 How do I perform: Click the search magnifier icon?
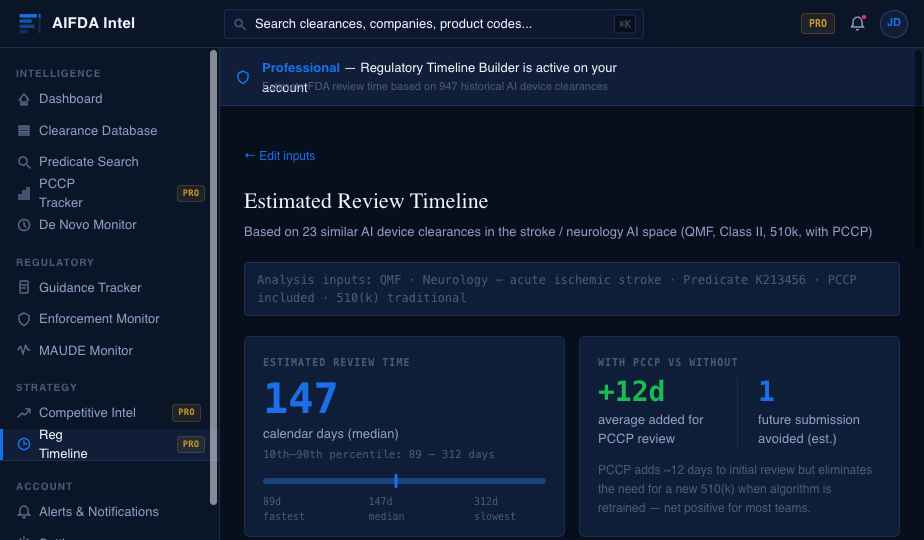pyautogui.click(x=239, y=24)
